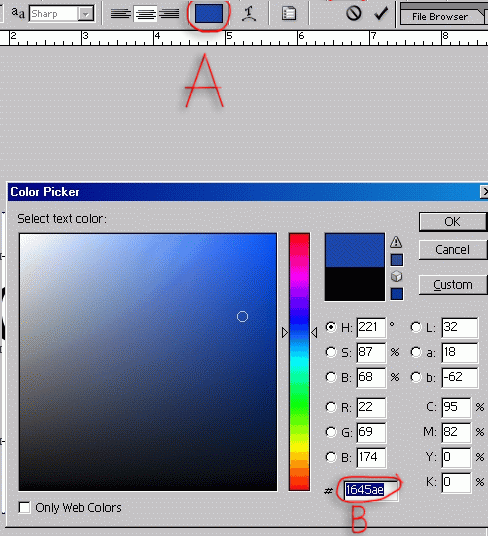Center text alignment in options bar
Screen dimensions: 488x536
pos(145,14)
